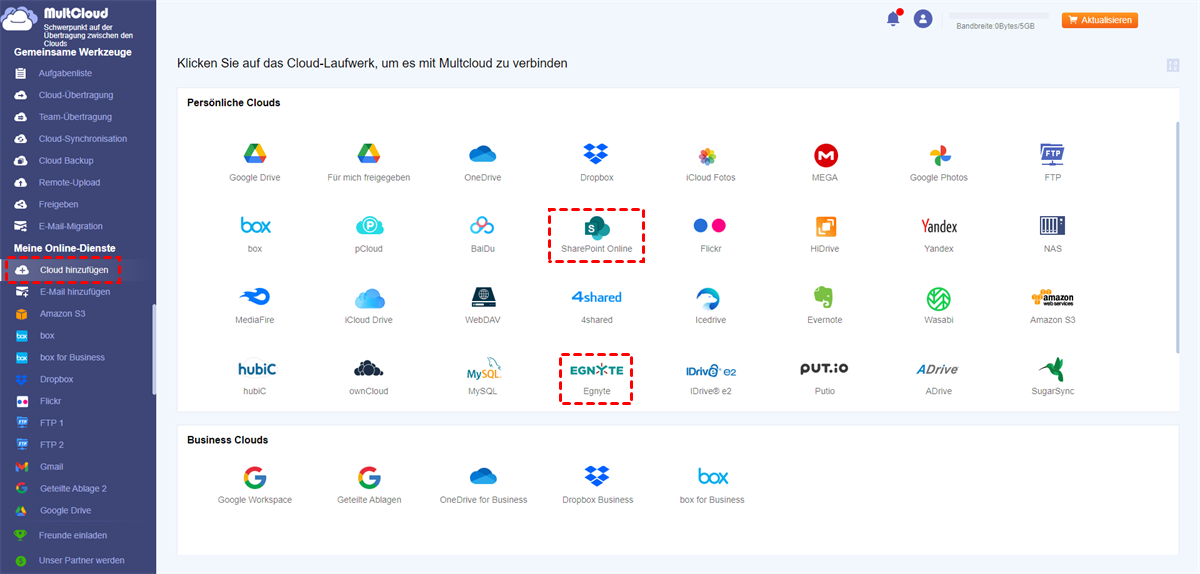
Task: Choose ownCloud icon
Action: [369, 369]
